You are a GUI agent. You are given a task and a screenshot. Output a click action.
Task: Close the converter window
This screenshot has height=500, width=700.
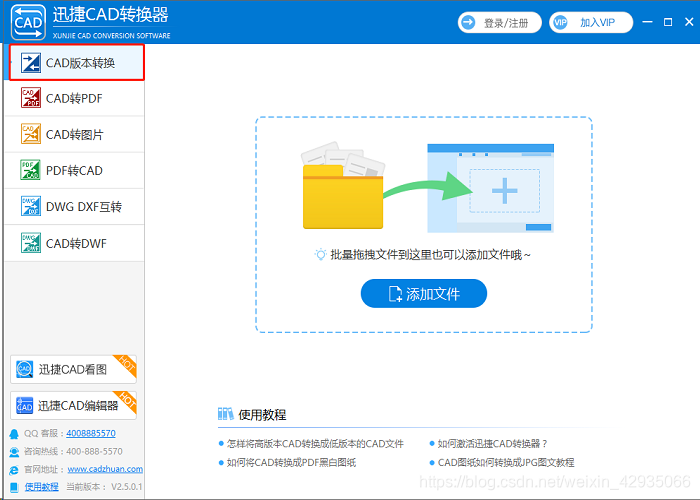pyautogui.click(x=689, y=22)
